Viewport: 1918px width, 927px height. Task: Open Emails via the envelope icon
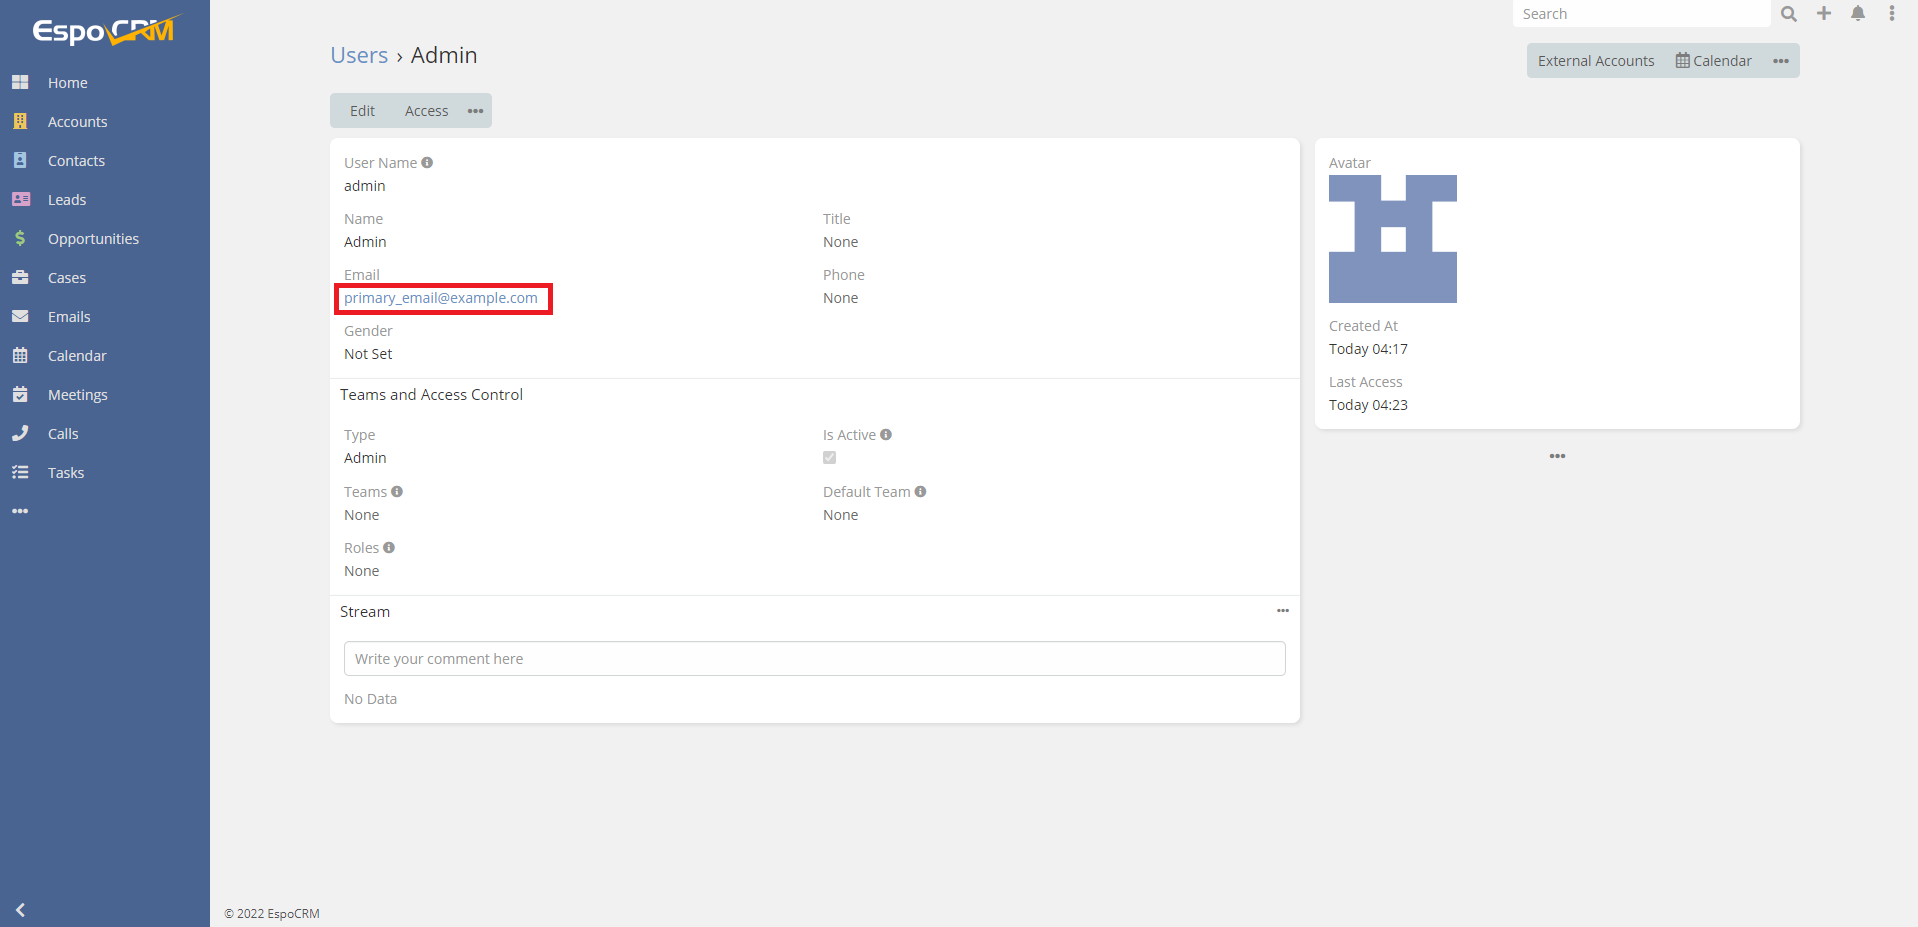21,316
